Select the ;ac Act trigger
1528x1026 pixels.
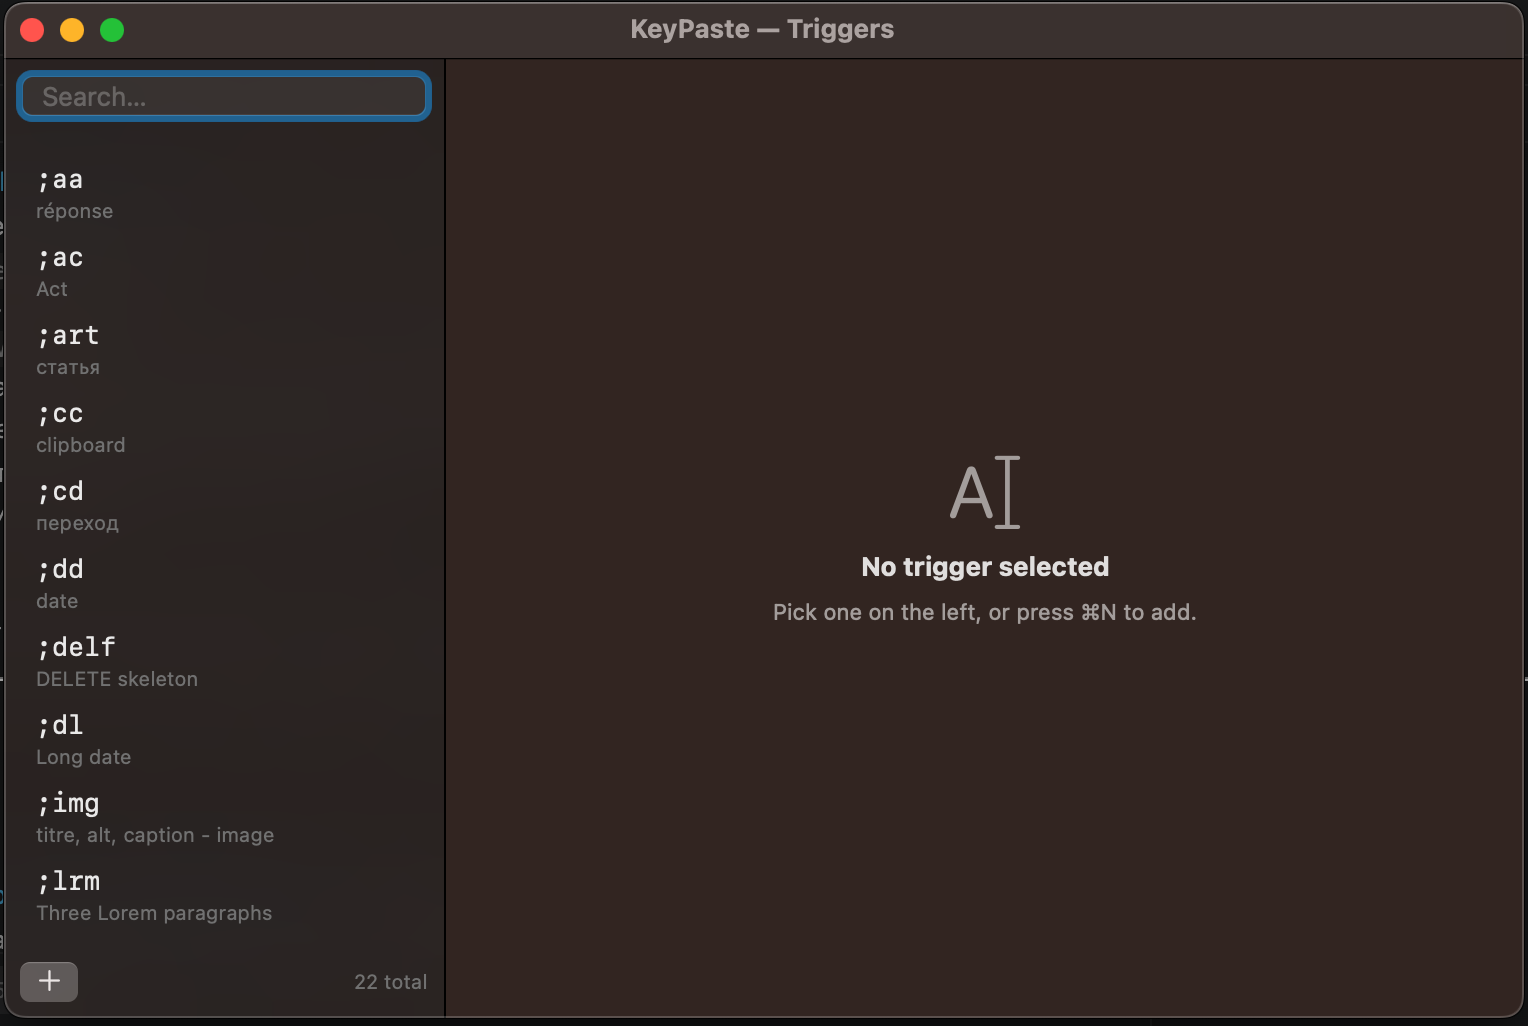[224, 273]
